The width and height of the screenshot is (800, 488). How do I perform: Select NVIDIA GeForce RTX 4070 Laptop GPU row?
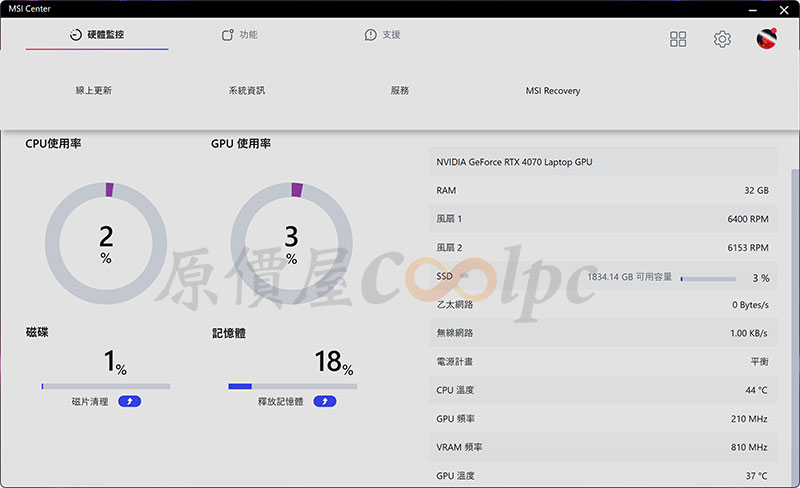[x=603, y=162]
